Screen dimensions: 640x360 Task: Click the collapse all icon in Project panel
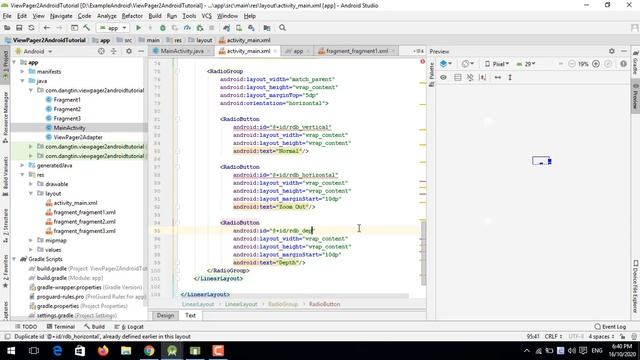[x=114, y=51]
